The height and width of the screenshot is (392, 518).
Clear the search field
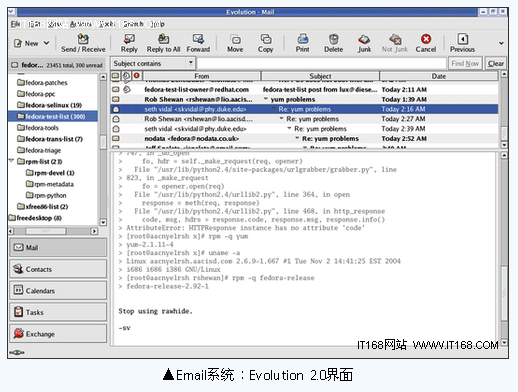coord(496,63)
